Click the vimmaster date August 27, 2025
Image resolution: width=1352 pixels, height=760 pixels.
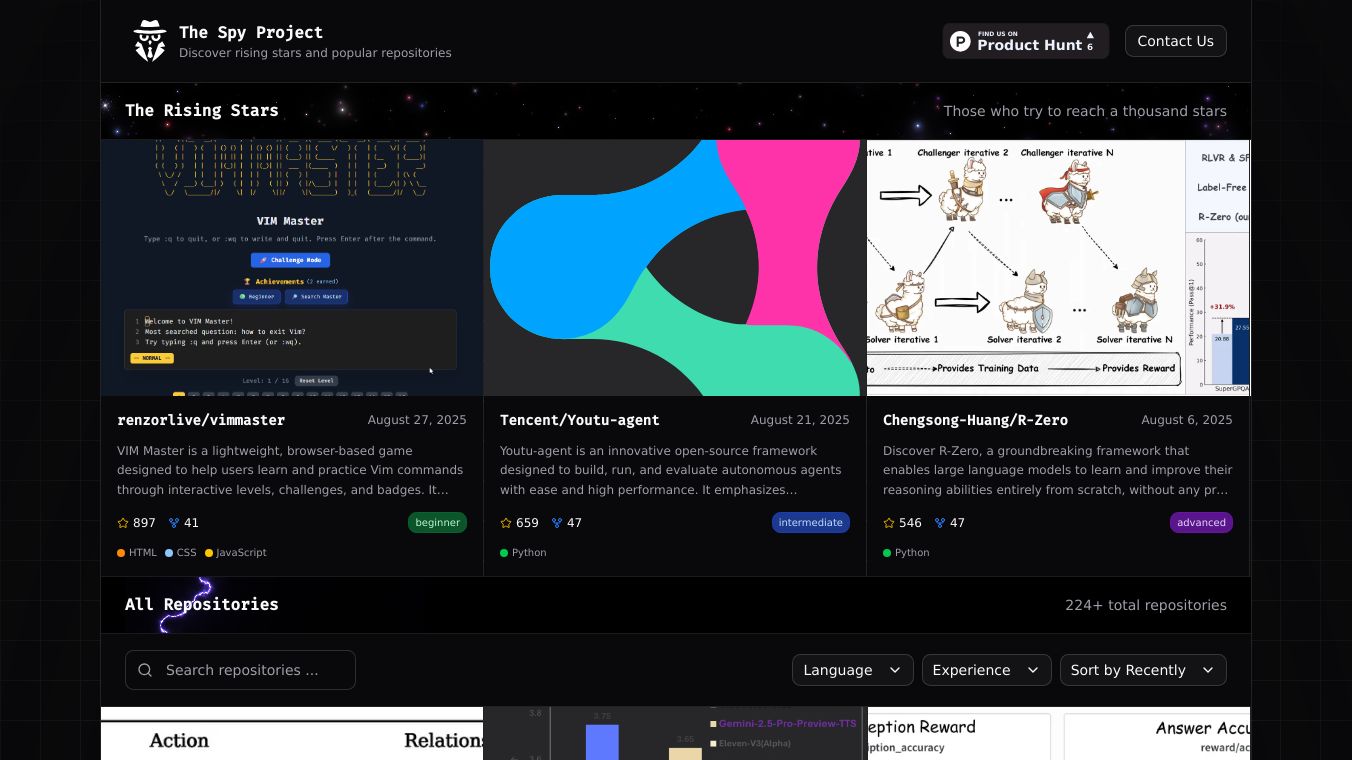(417, 420)
